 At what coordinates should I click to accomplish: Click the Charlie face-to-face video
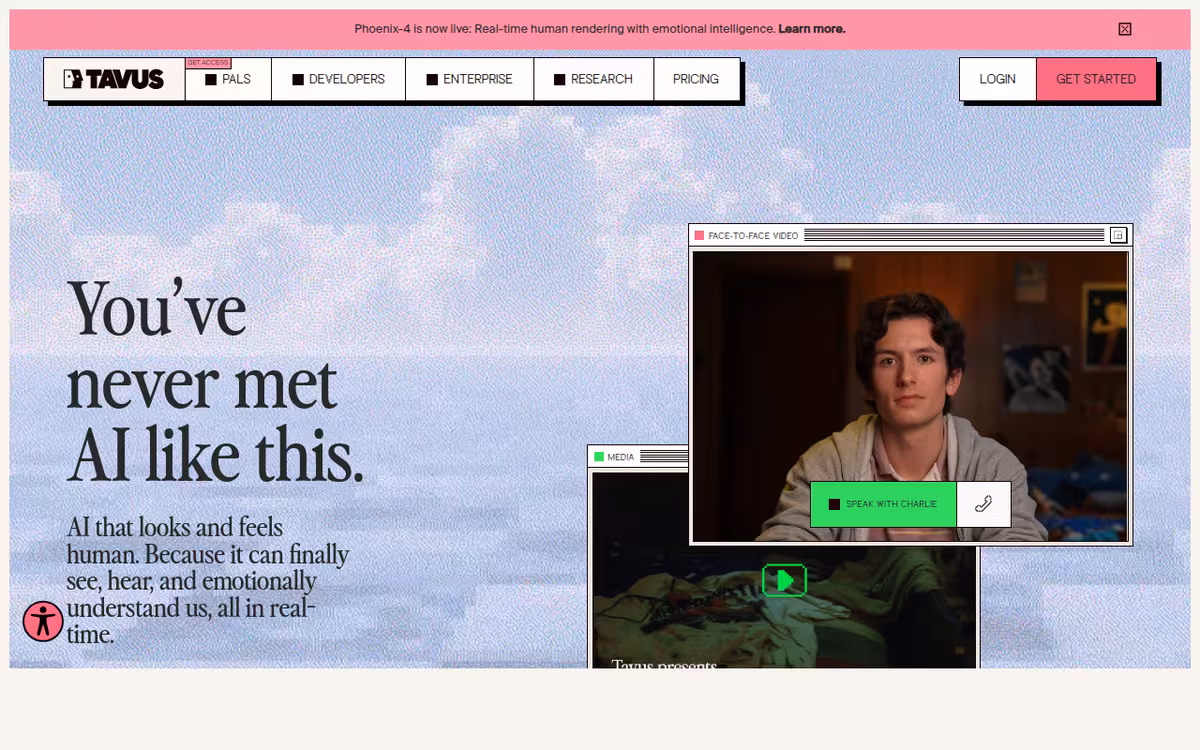[x=910, y=396]
